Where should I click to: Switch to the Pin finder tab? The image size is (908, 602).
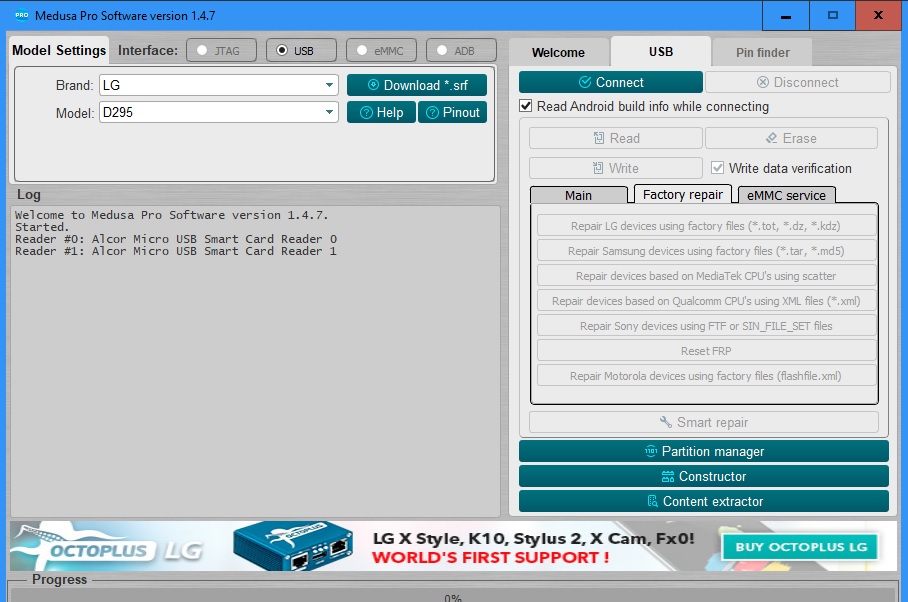[763, 52]
